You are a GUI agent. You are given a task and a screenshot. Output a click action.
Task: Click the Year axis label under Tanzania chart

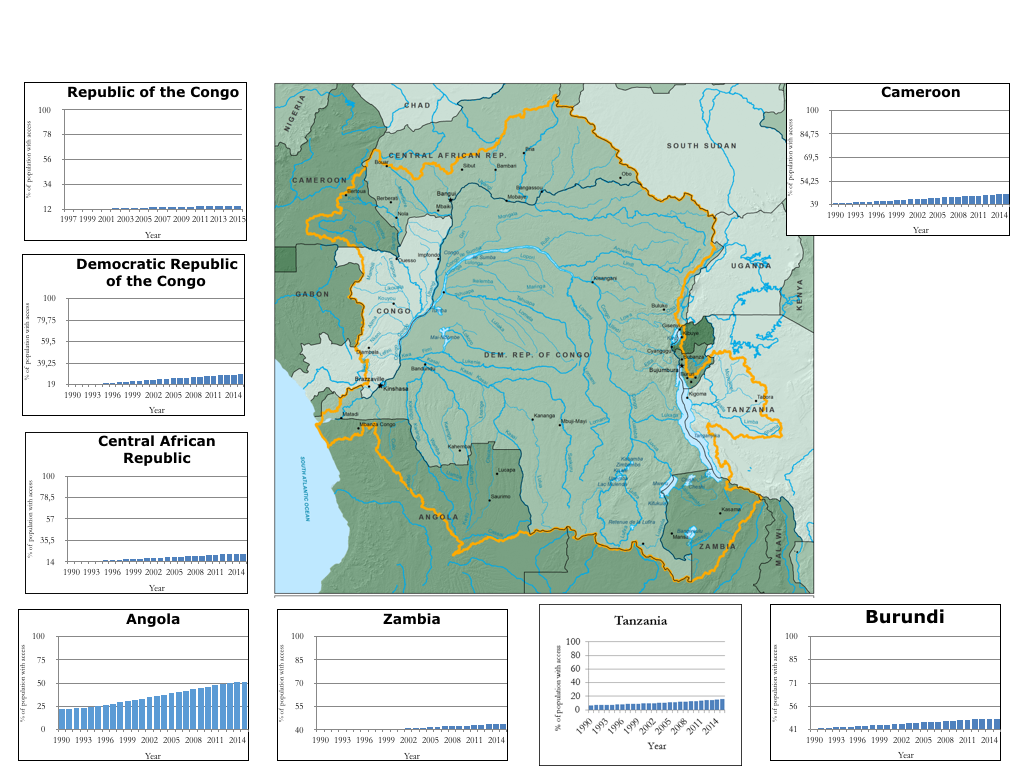tap(656, 745)
